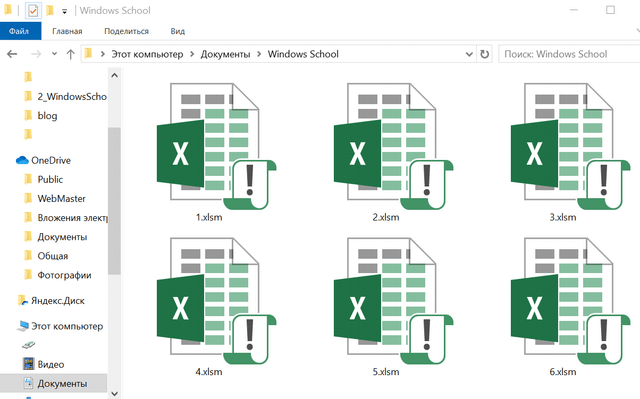Image resolution: width=640 pixels, height=399 pixels.
Task: Click the 3.xlsm file name label
Action: point(562,217)
